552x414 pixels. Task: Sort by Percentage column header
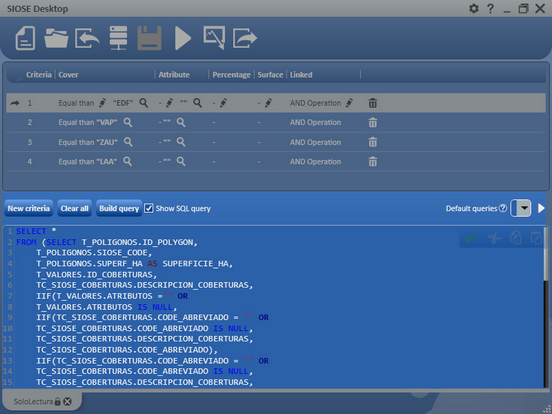tap(231, 75)
